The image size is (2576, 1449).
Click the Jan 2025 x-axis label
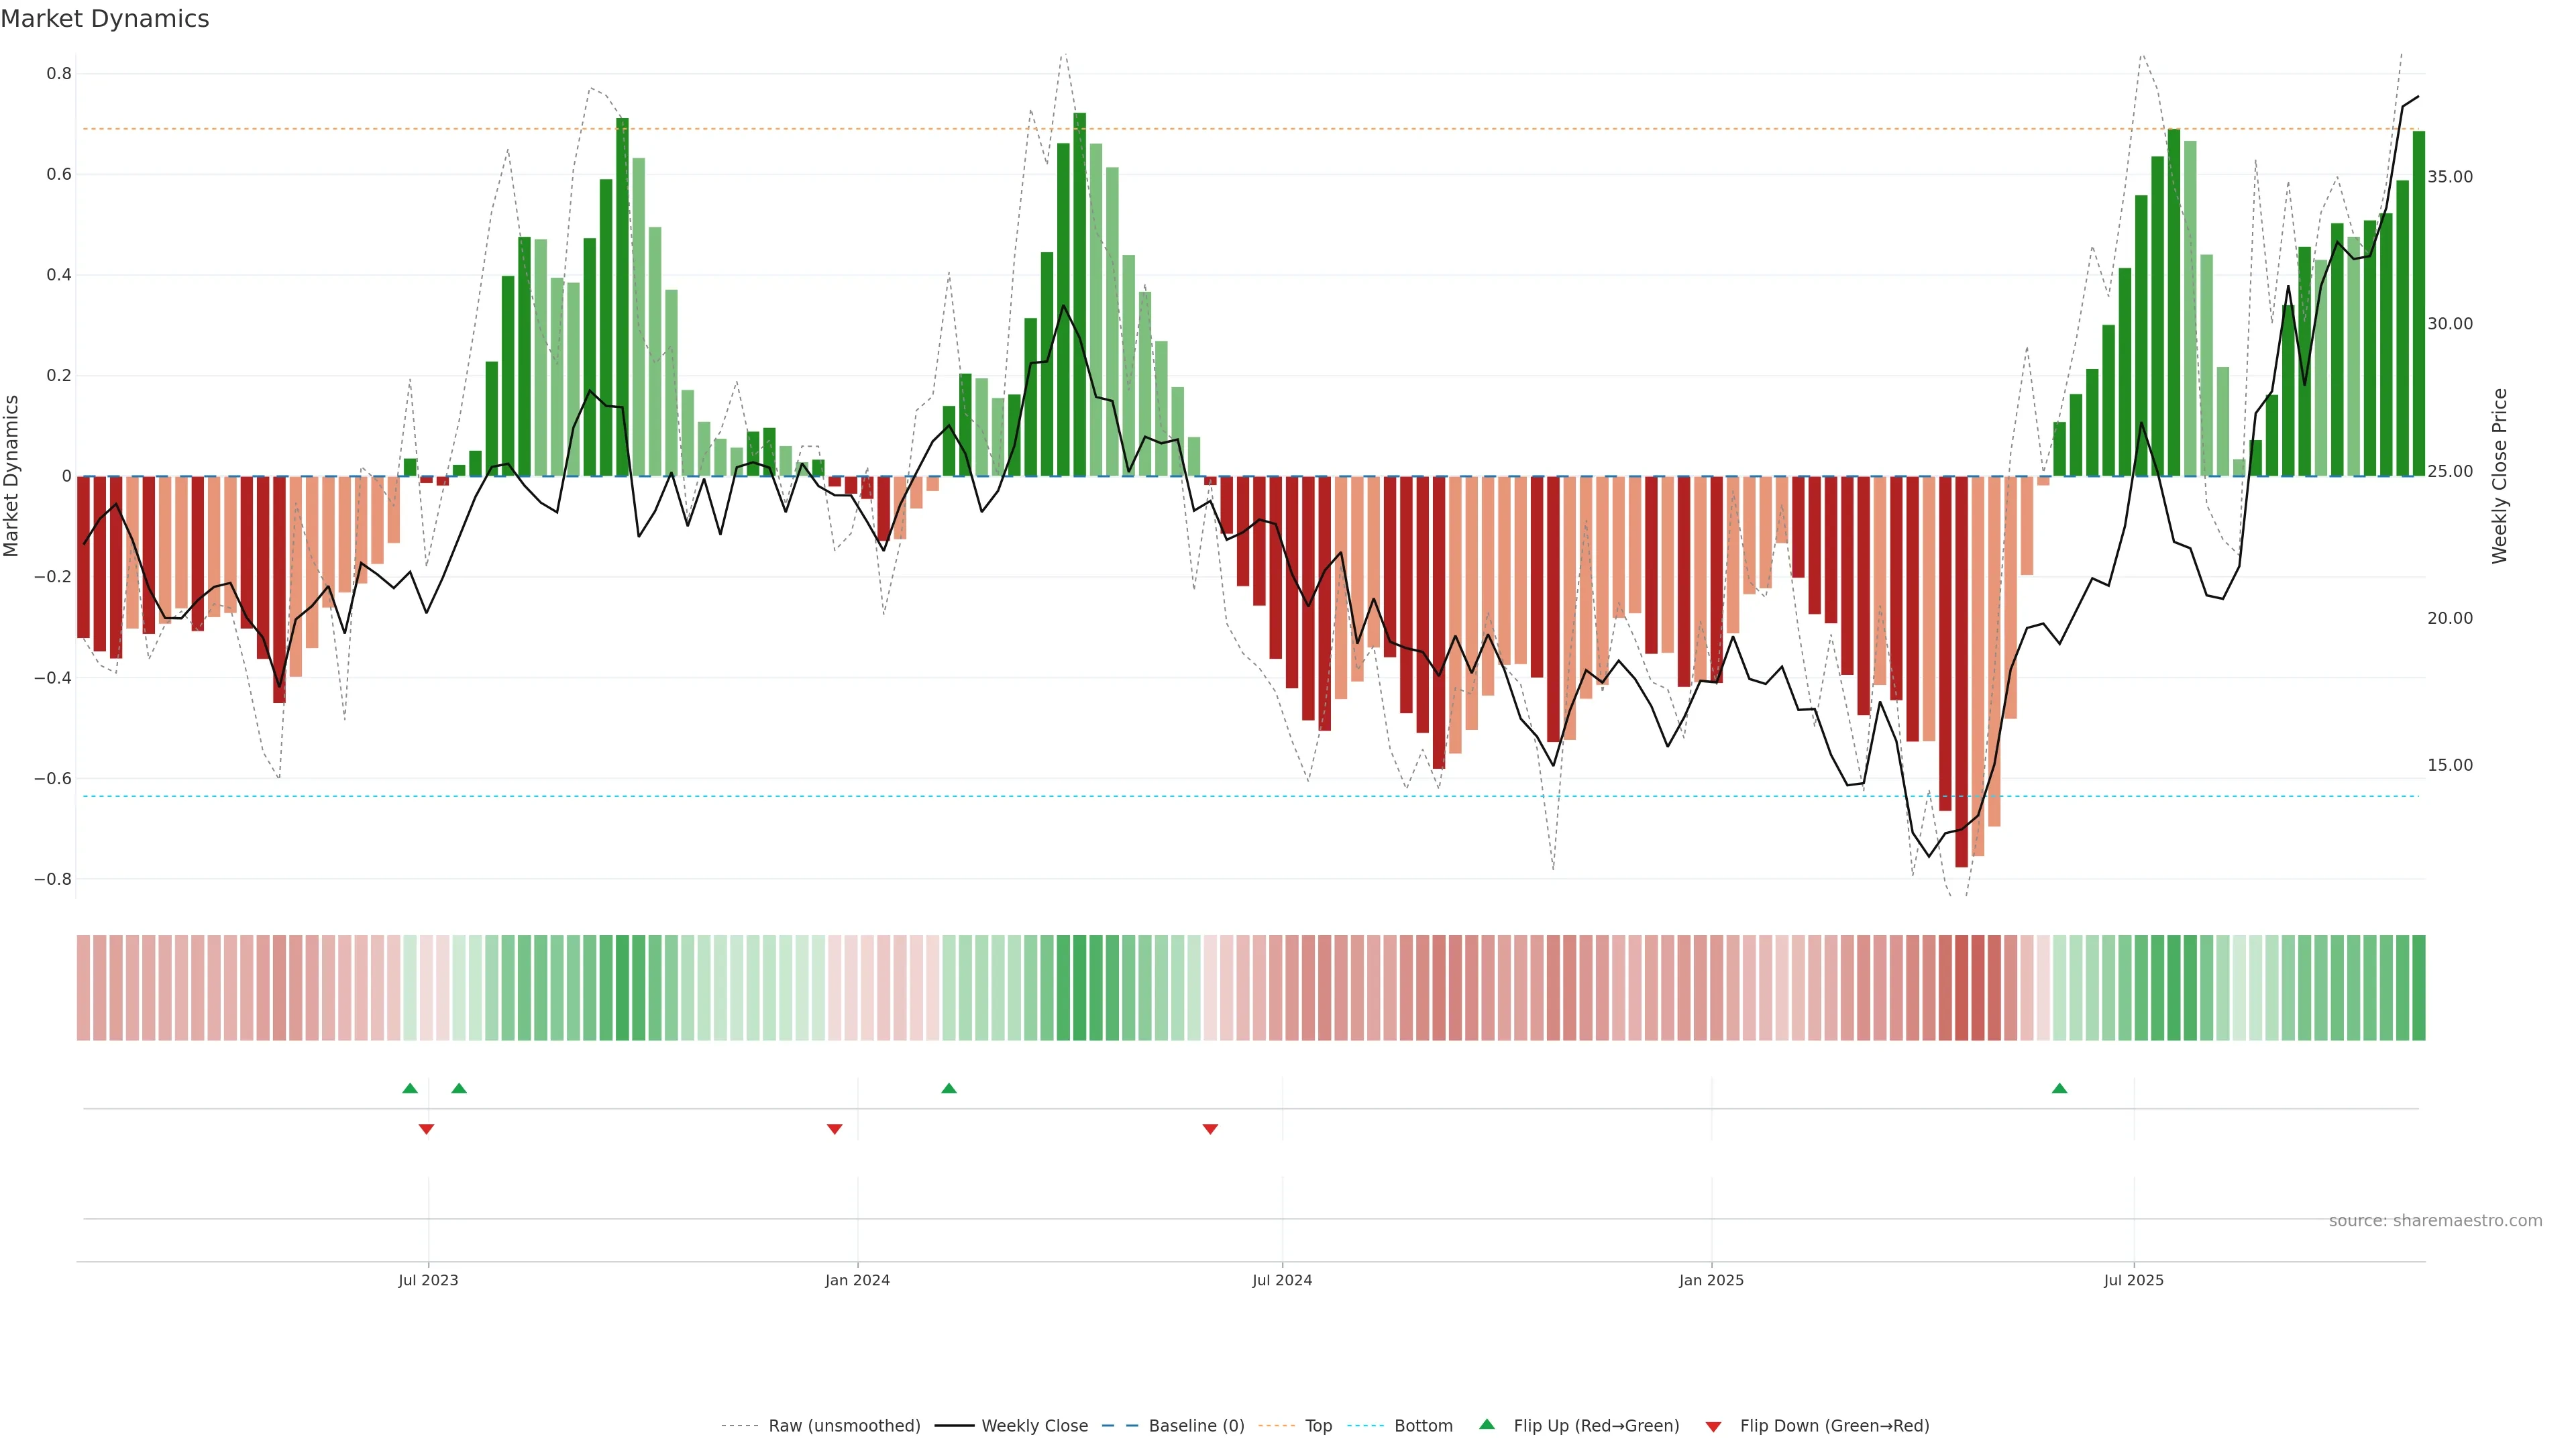coord(1711,1280)
